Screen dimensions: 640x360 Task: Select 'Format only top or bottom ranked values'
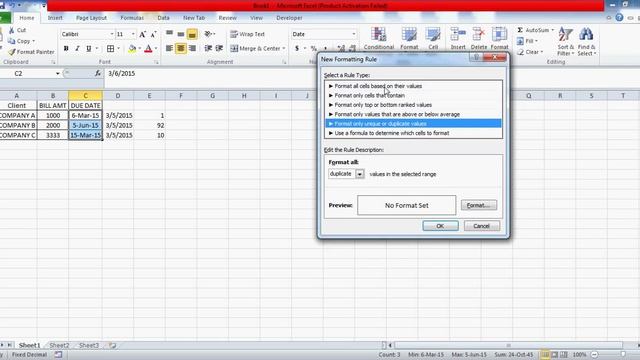[413, 105]
